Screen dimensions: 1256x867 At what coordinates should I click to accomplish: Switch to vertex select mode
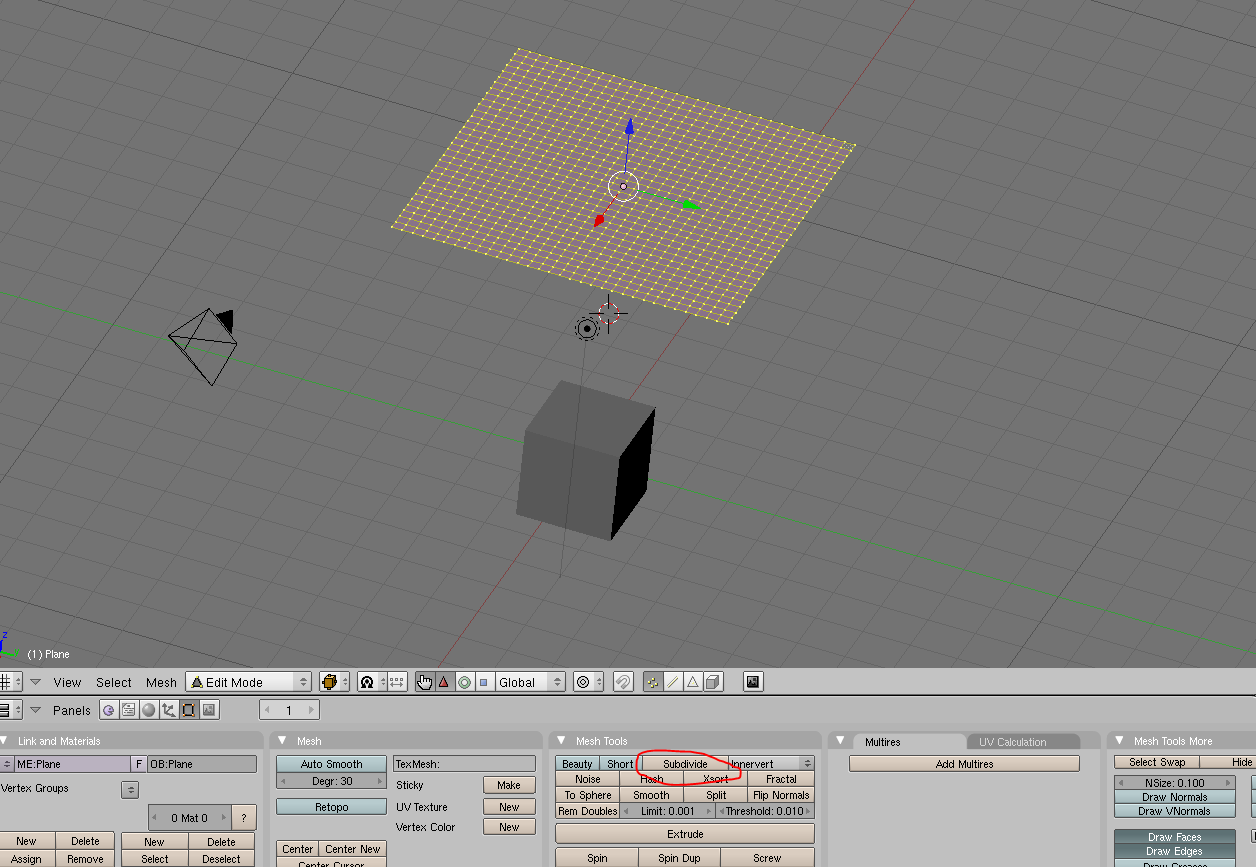[x=653, y=682]
